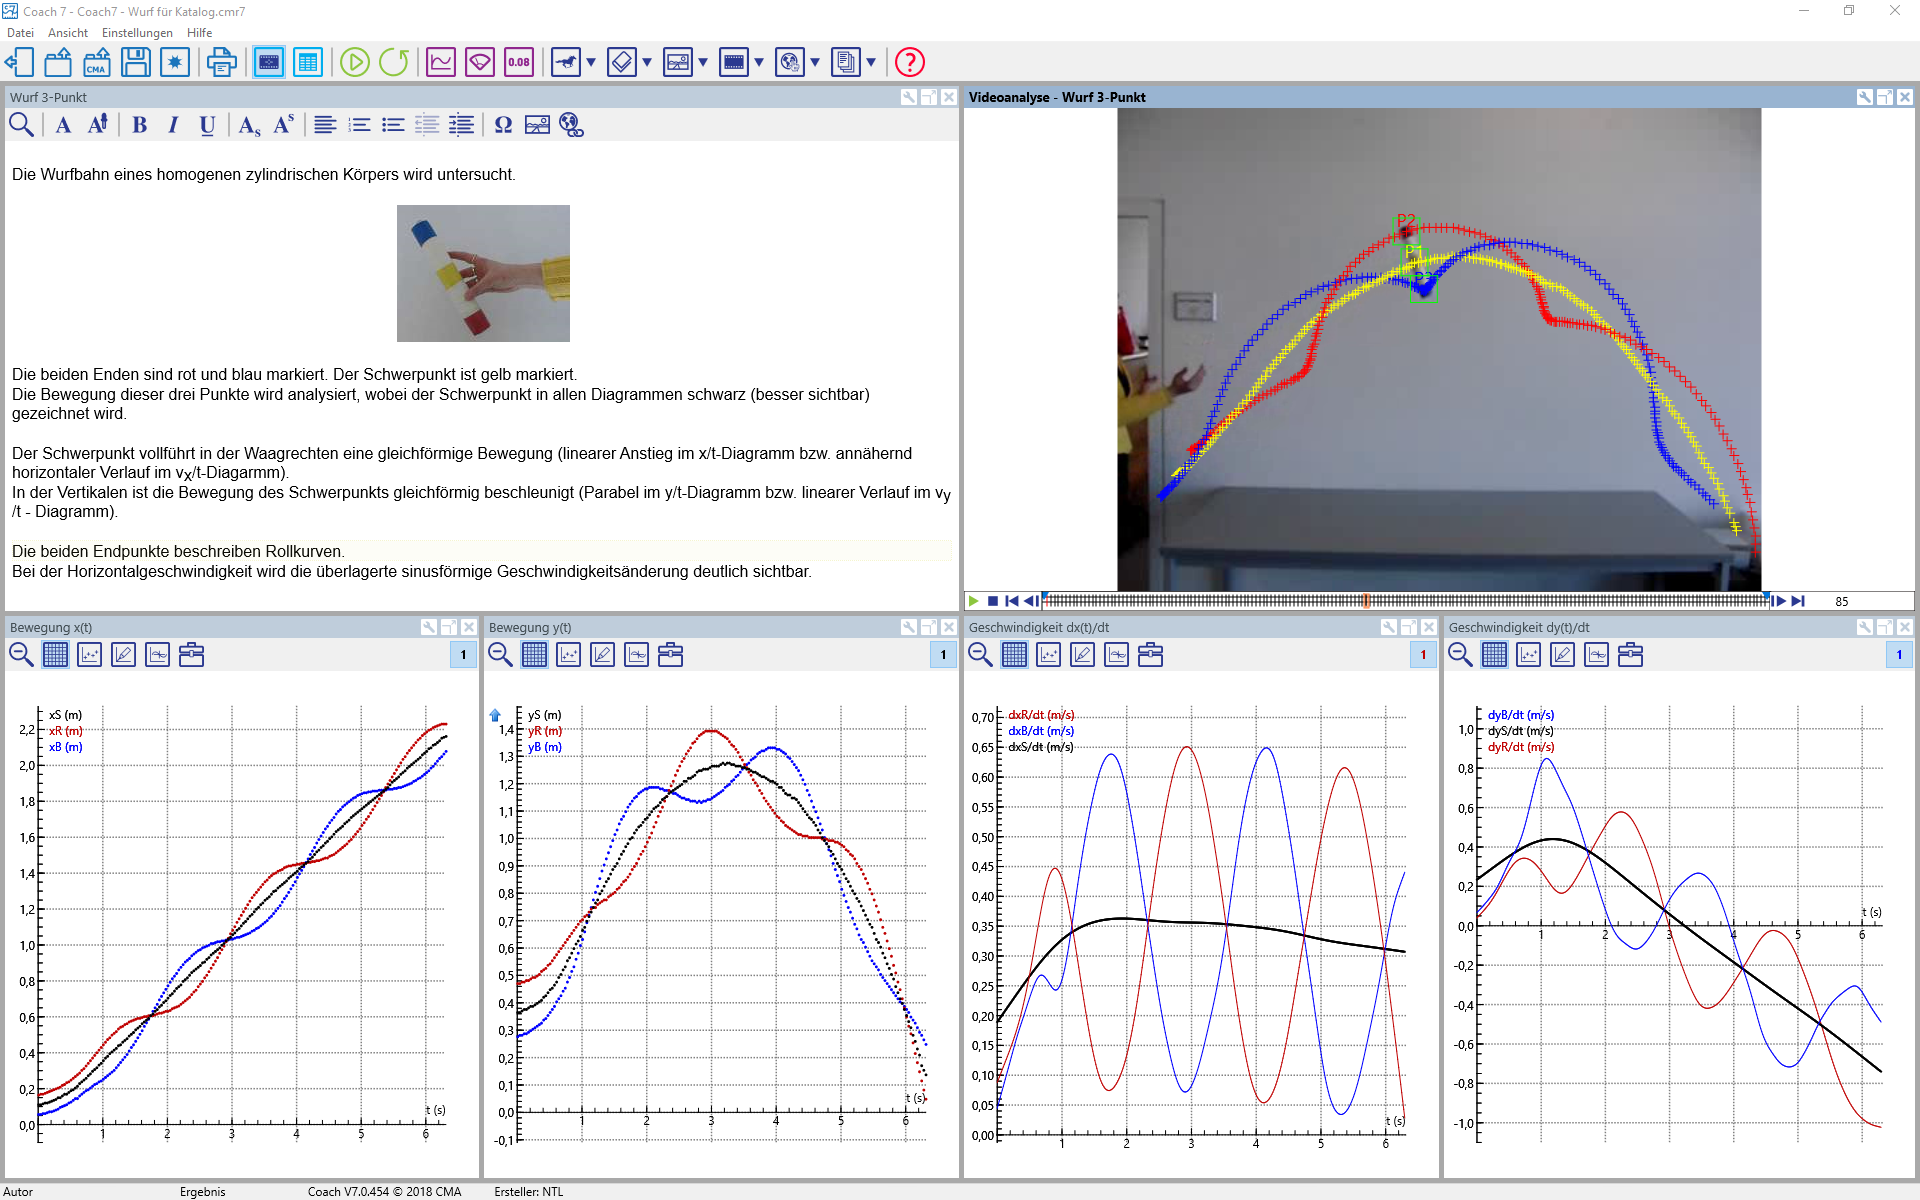Open the Datei menu
Screen dimensions: 1920x1200
coord(20,33)
